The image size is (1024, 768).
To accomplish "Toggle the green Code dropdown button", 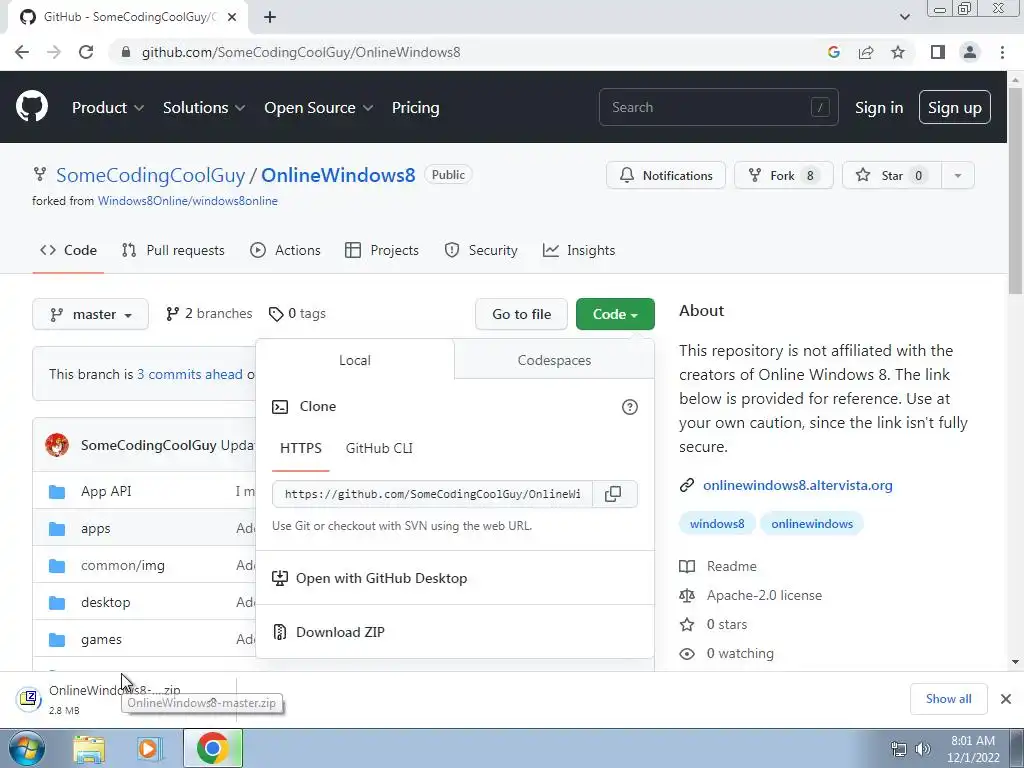I will [615, 314].
